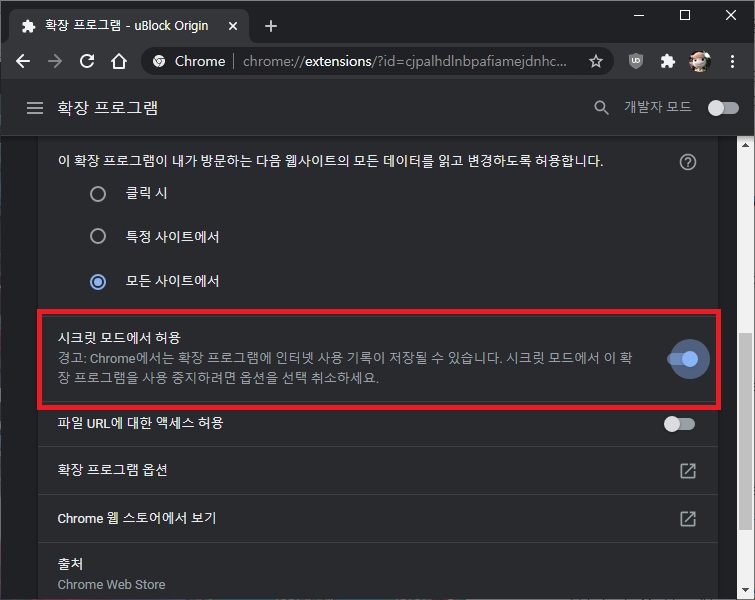Click the Chrome site info icon in address bar

(159, 61)
